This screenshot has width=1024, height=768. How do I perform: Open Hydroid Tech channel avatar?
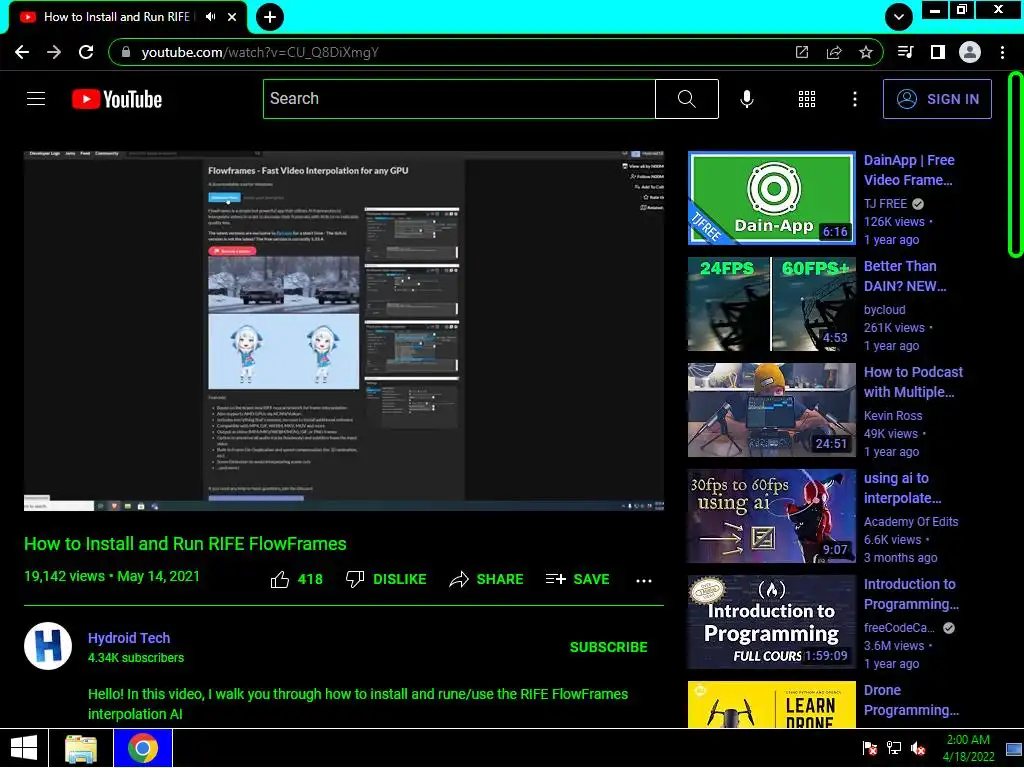[x=48, y=647]
